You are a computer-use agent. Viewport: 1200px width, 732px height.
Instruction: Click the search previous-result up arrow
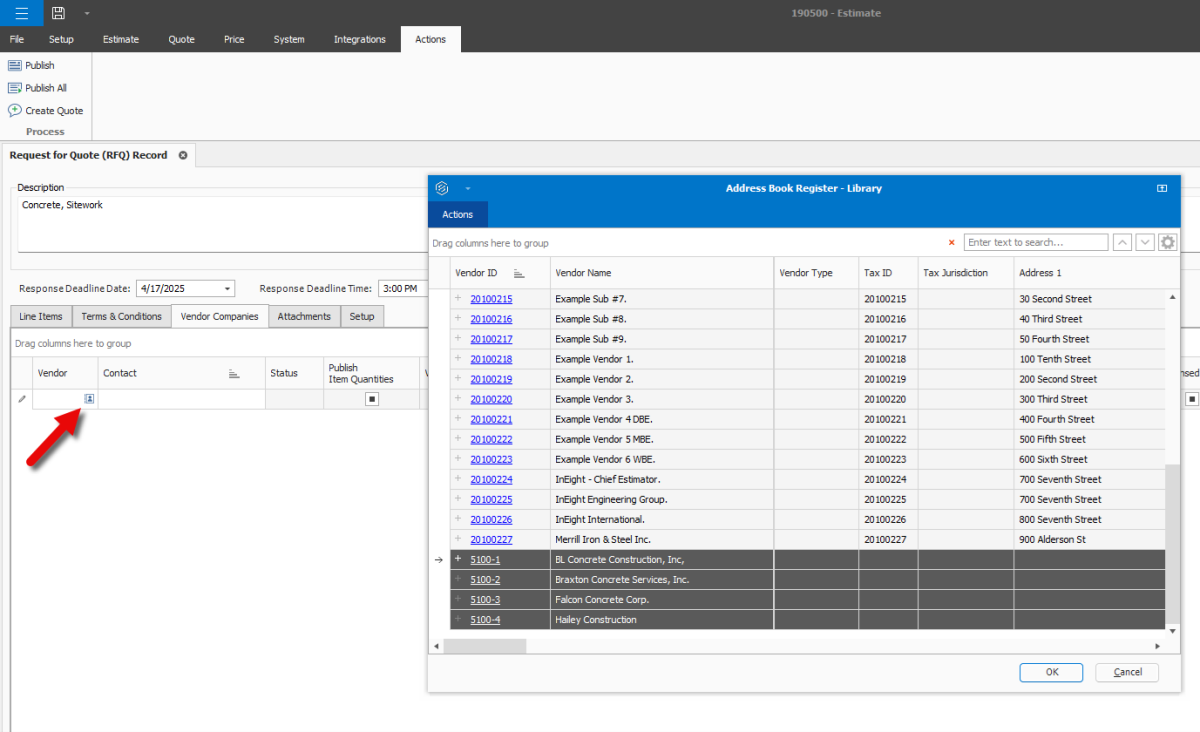(1123, 243)
